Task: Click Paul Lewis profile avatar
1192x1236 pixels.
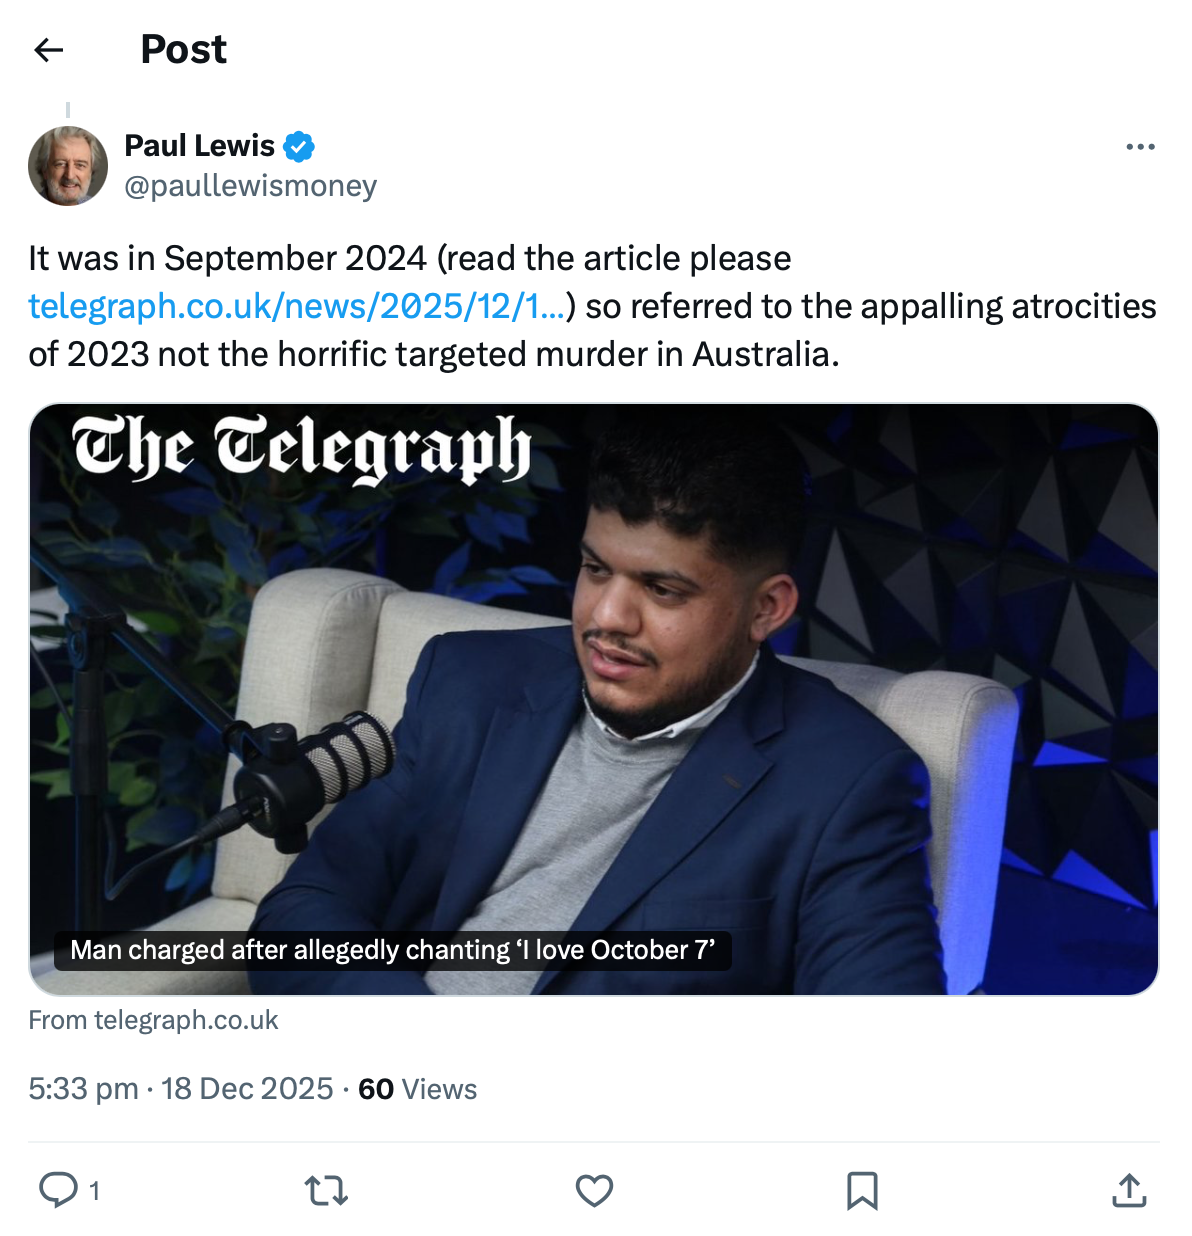Action: point(68,166)
